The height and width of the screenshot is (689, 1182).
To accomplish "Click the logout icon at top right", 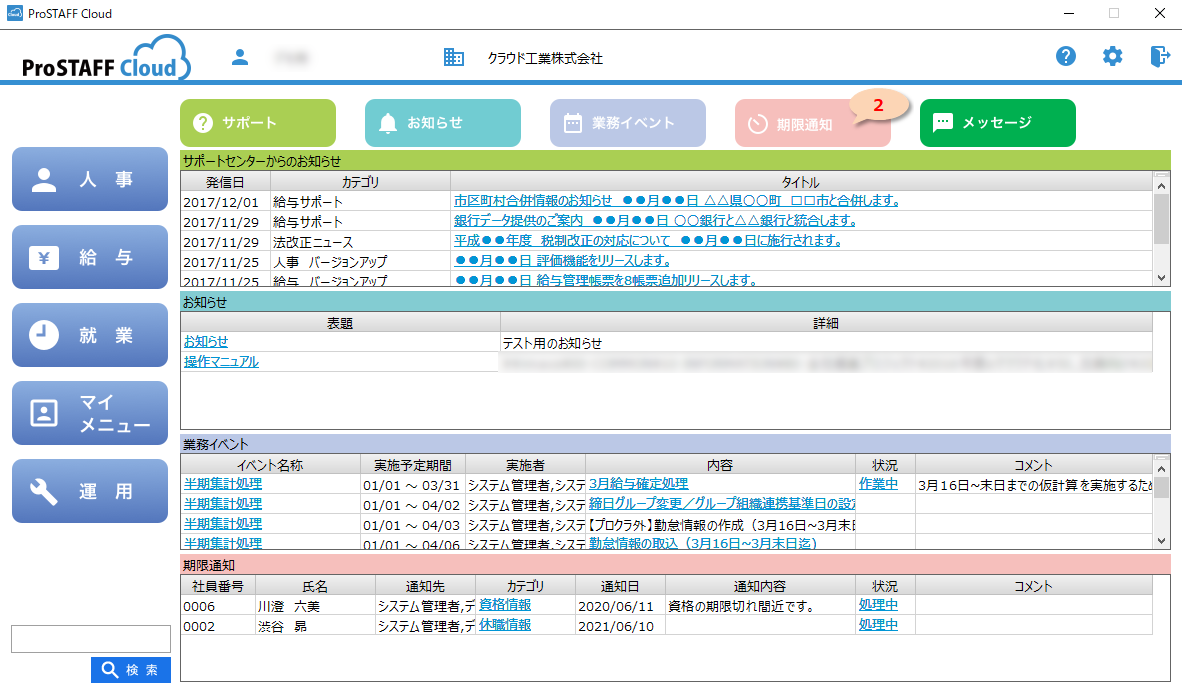I will [x=1159, y=56].
